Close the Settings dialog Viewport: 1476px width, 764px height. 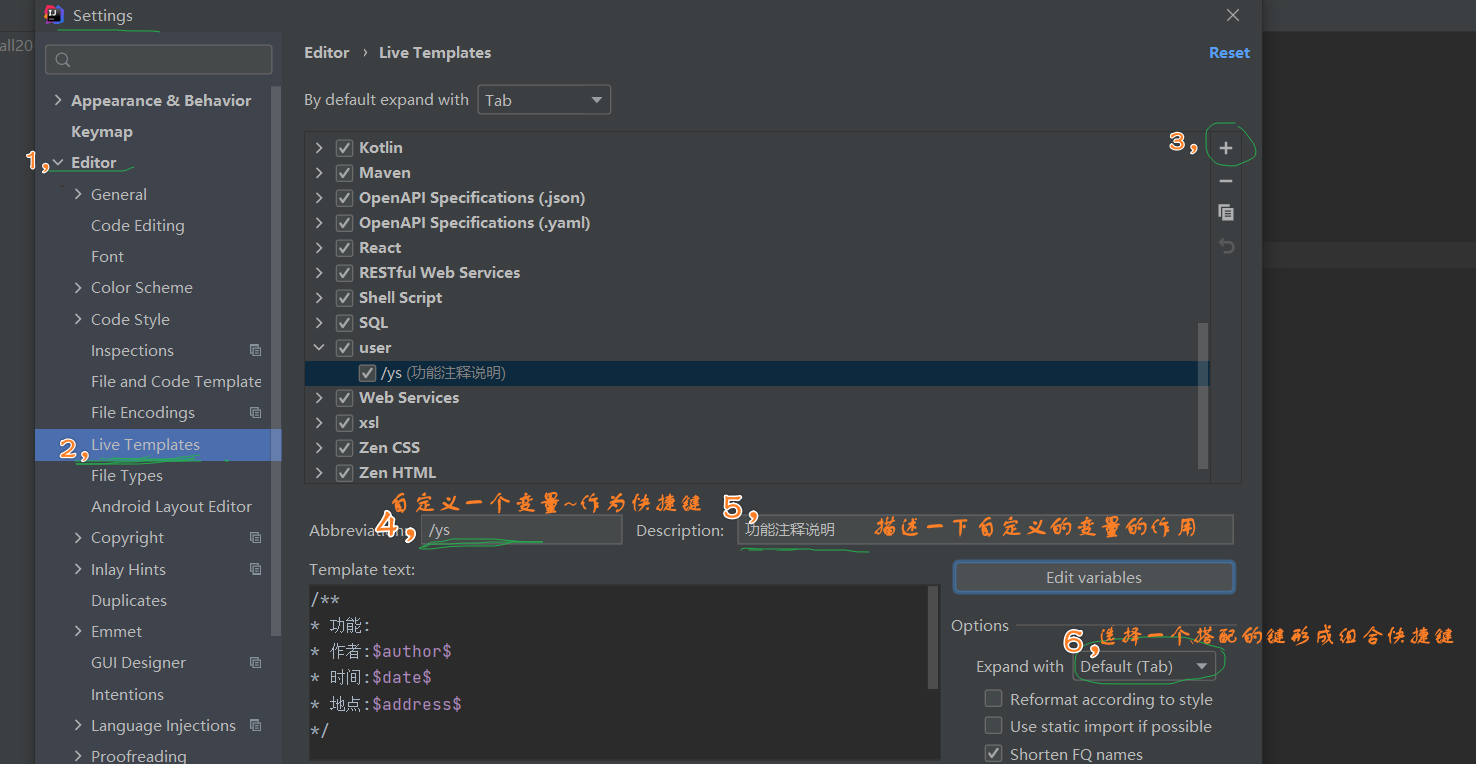(x=1233, y=15)
